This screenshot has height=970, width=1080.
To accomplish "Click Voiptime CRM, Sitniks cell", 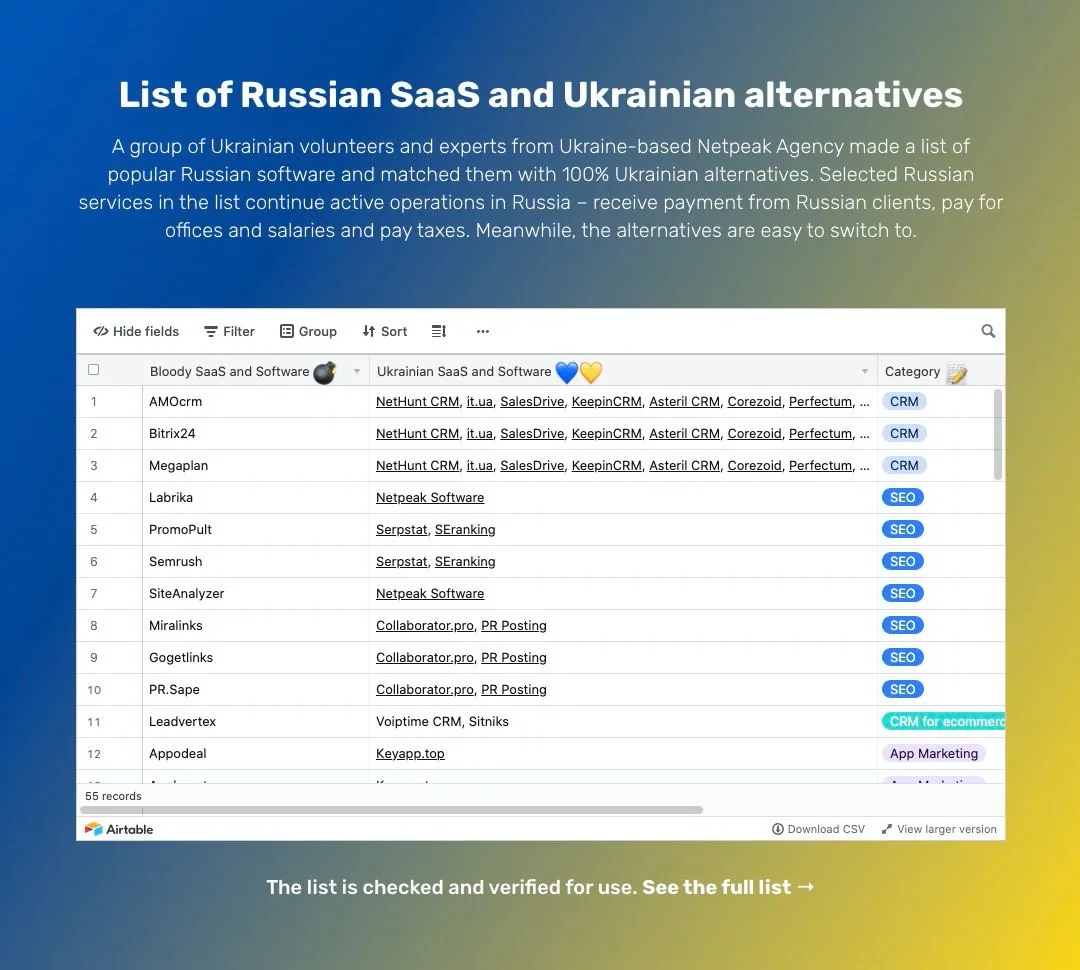I will coord(623,722).
